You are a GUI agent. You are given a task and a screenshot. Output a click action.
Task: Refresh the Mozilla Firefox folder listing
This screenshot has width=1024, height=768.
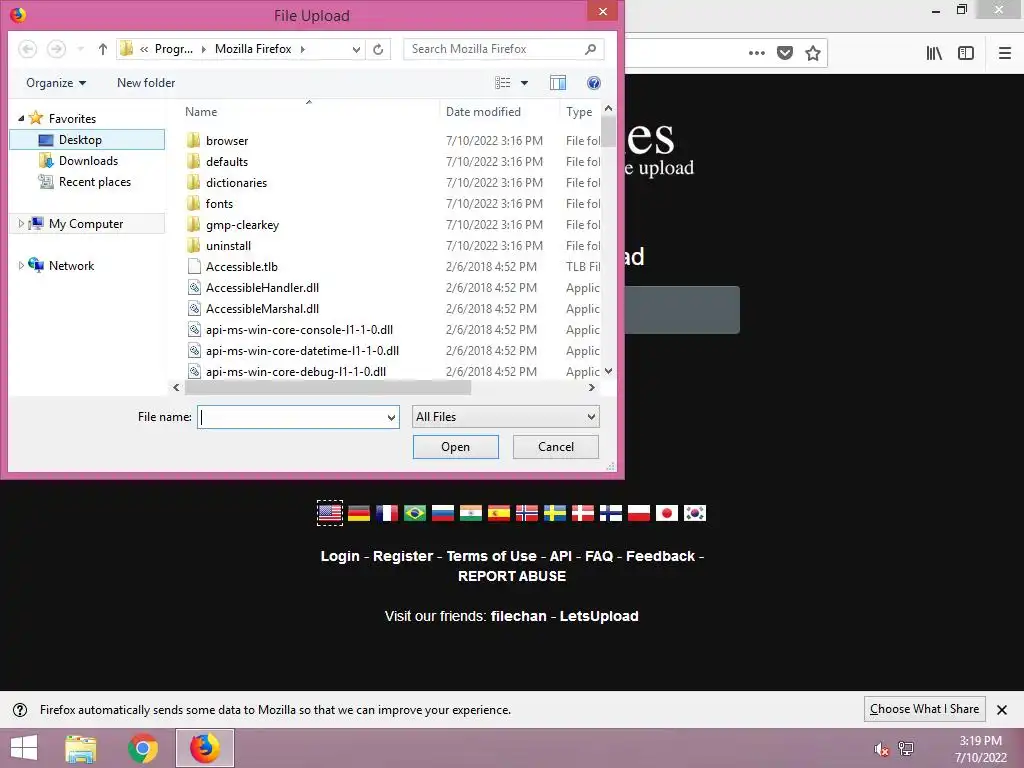378,49
